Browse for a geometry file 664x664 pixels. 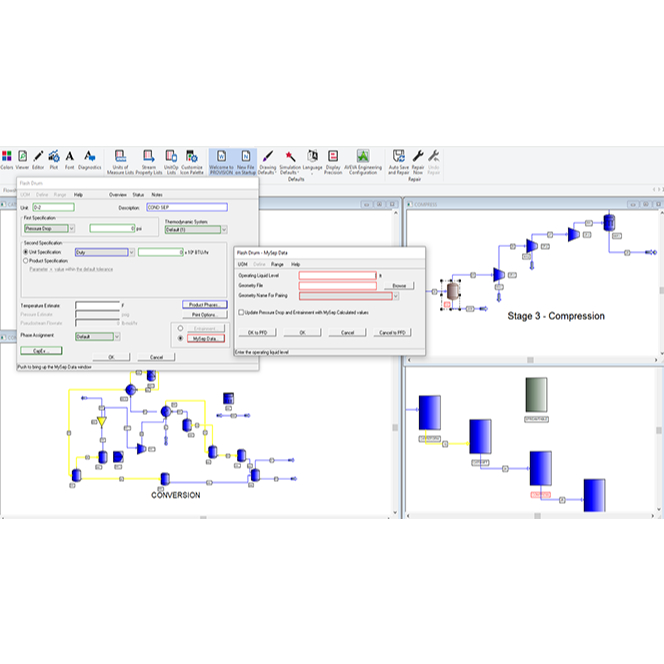[399, 286]
